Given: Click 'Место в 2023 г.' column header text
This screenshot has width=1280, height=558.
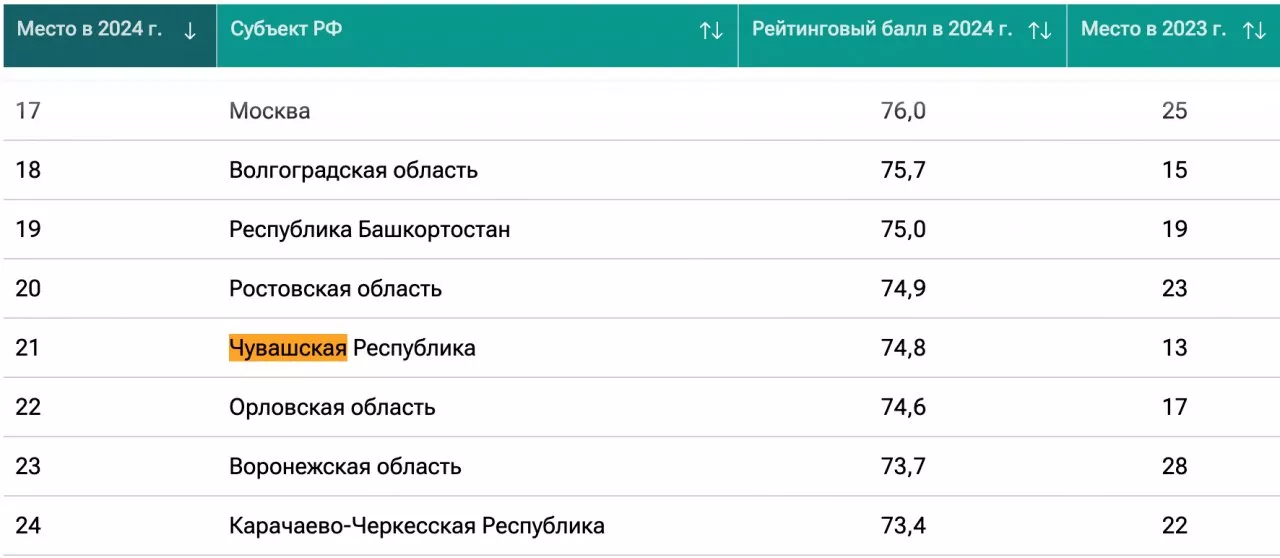Looking at the screenshot, I should (1153, 29).
